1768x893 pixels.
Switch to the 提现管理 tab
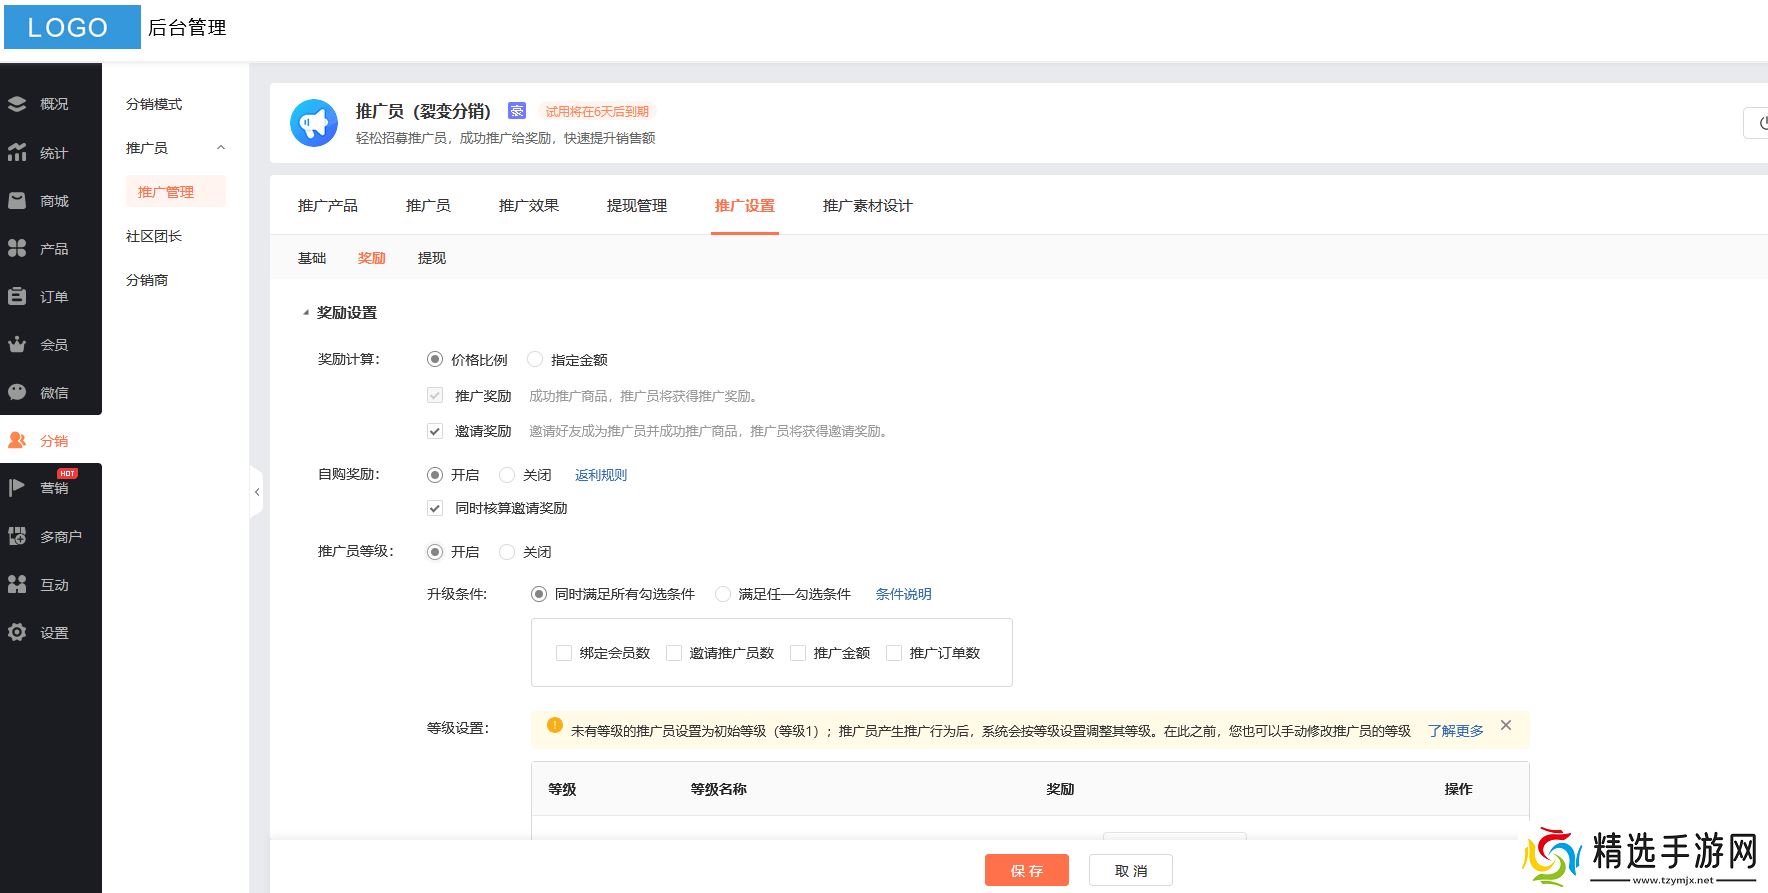click(x=636, y=206)
